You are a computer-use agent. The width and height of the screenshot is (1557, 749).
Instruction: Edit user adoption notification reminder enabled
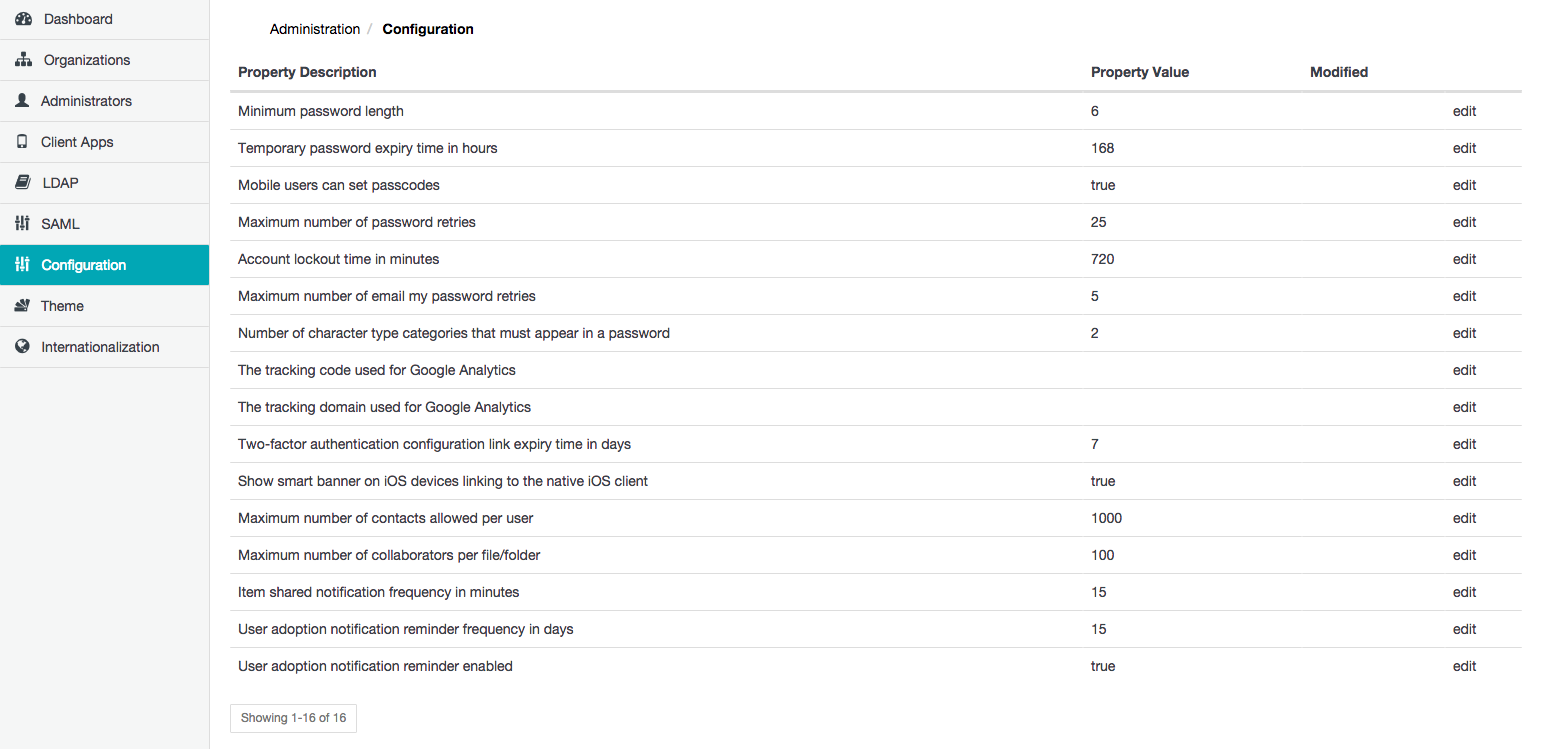1464,666
